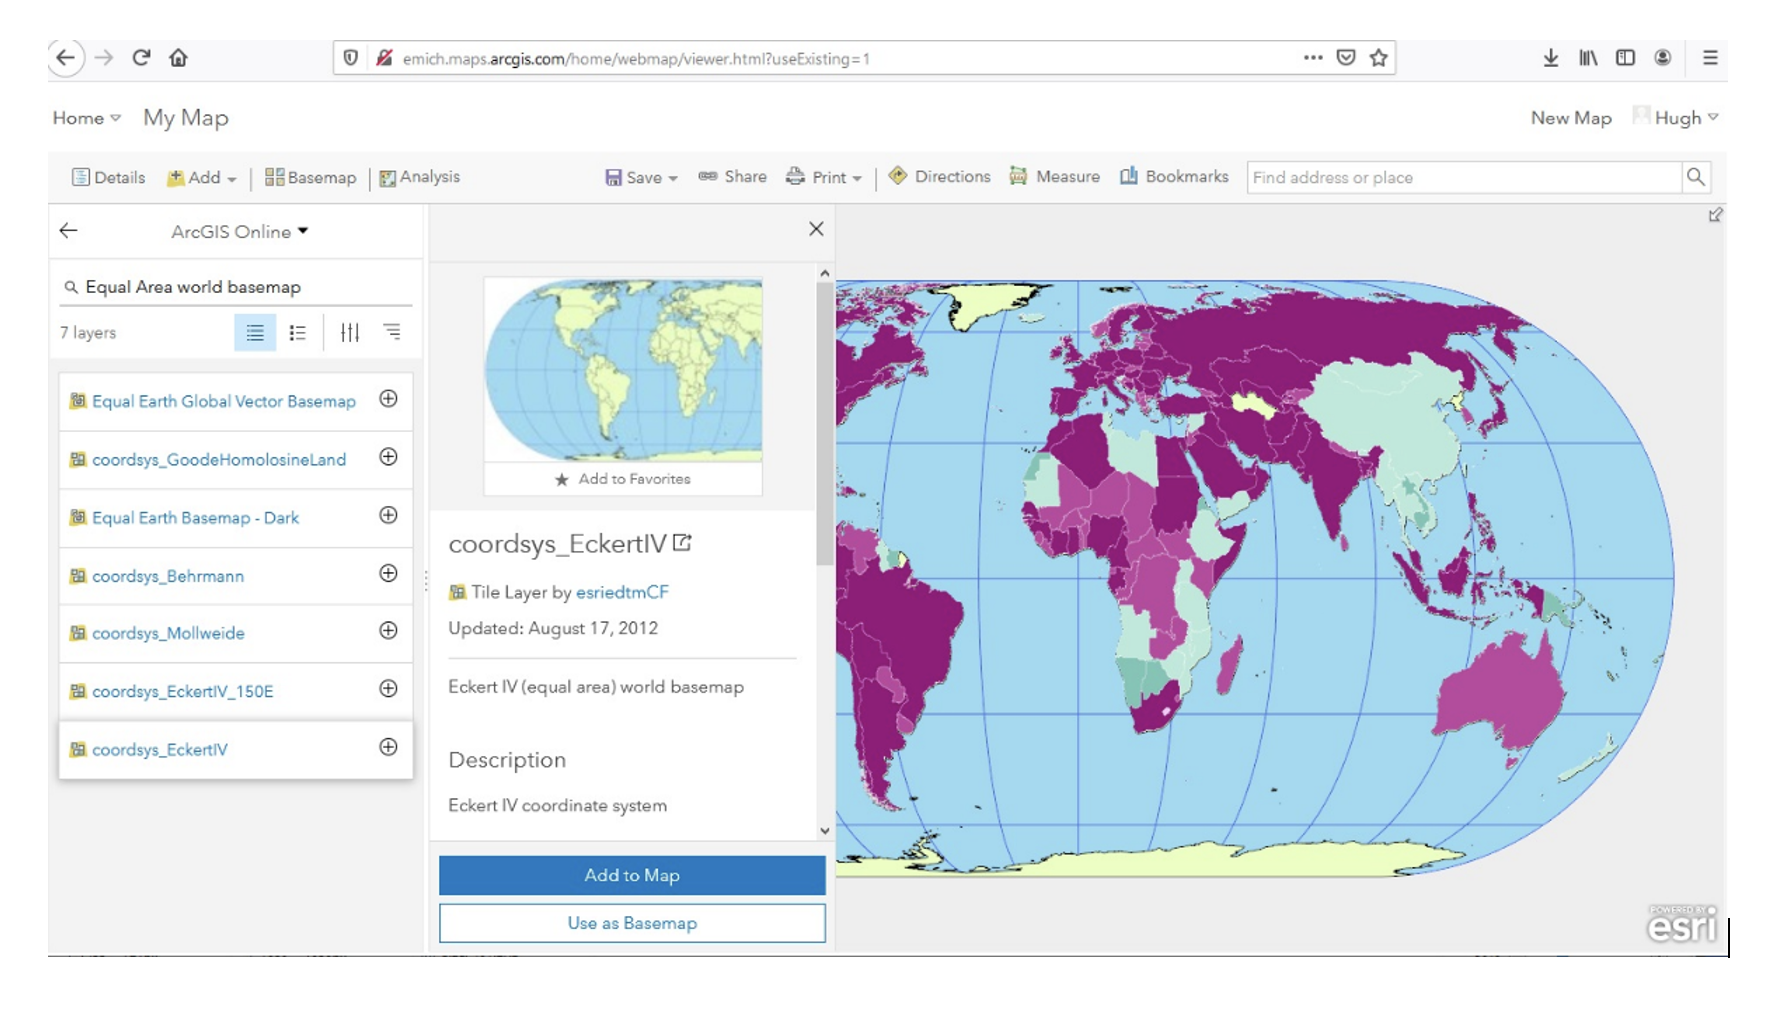Open coordsys_EckertIV_150E item
The width and height of the screenshot is (1770, 1010).
(x=182, y=691)
